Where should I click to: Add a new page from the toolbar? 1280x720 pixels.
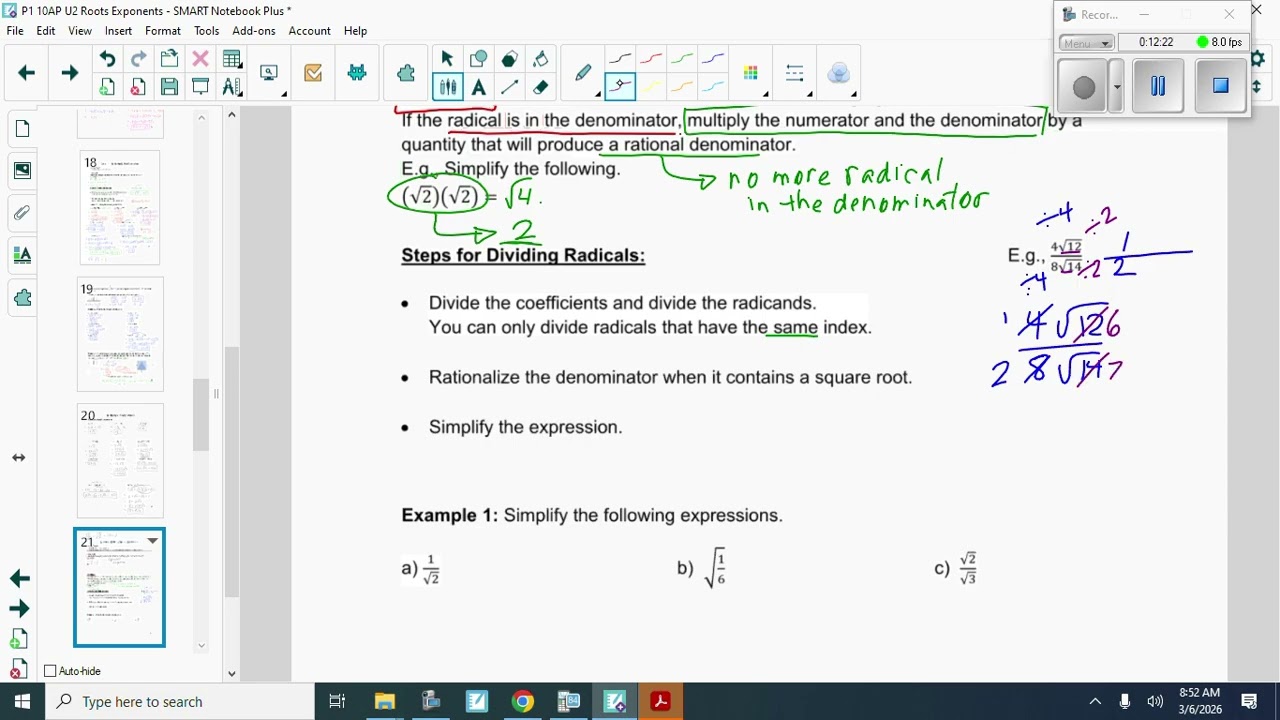pos(107,87)
